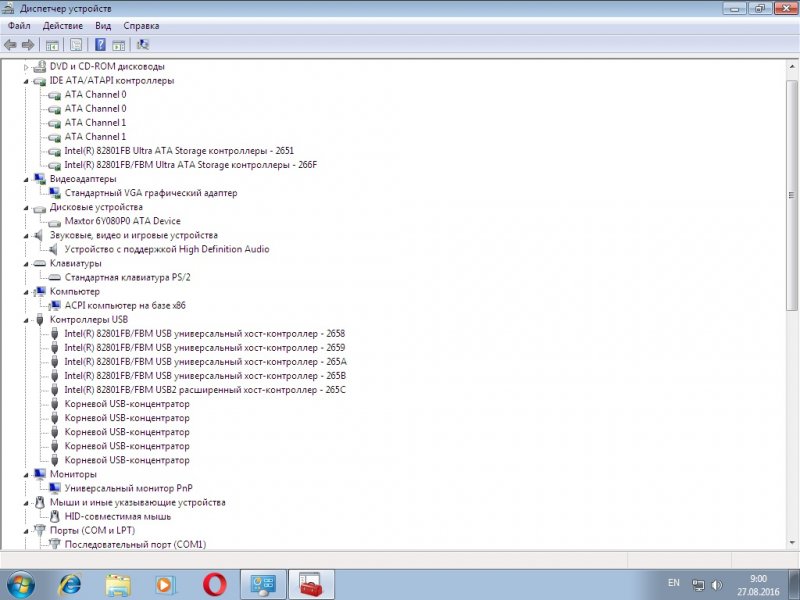Open the Справка menu
The image size is (800, 600).
pos(141,25)
